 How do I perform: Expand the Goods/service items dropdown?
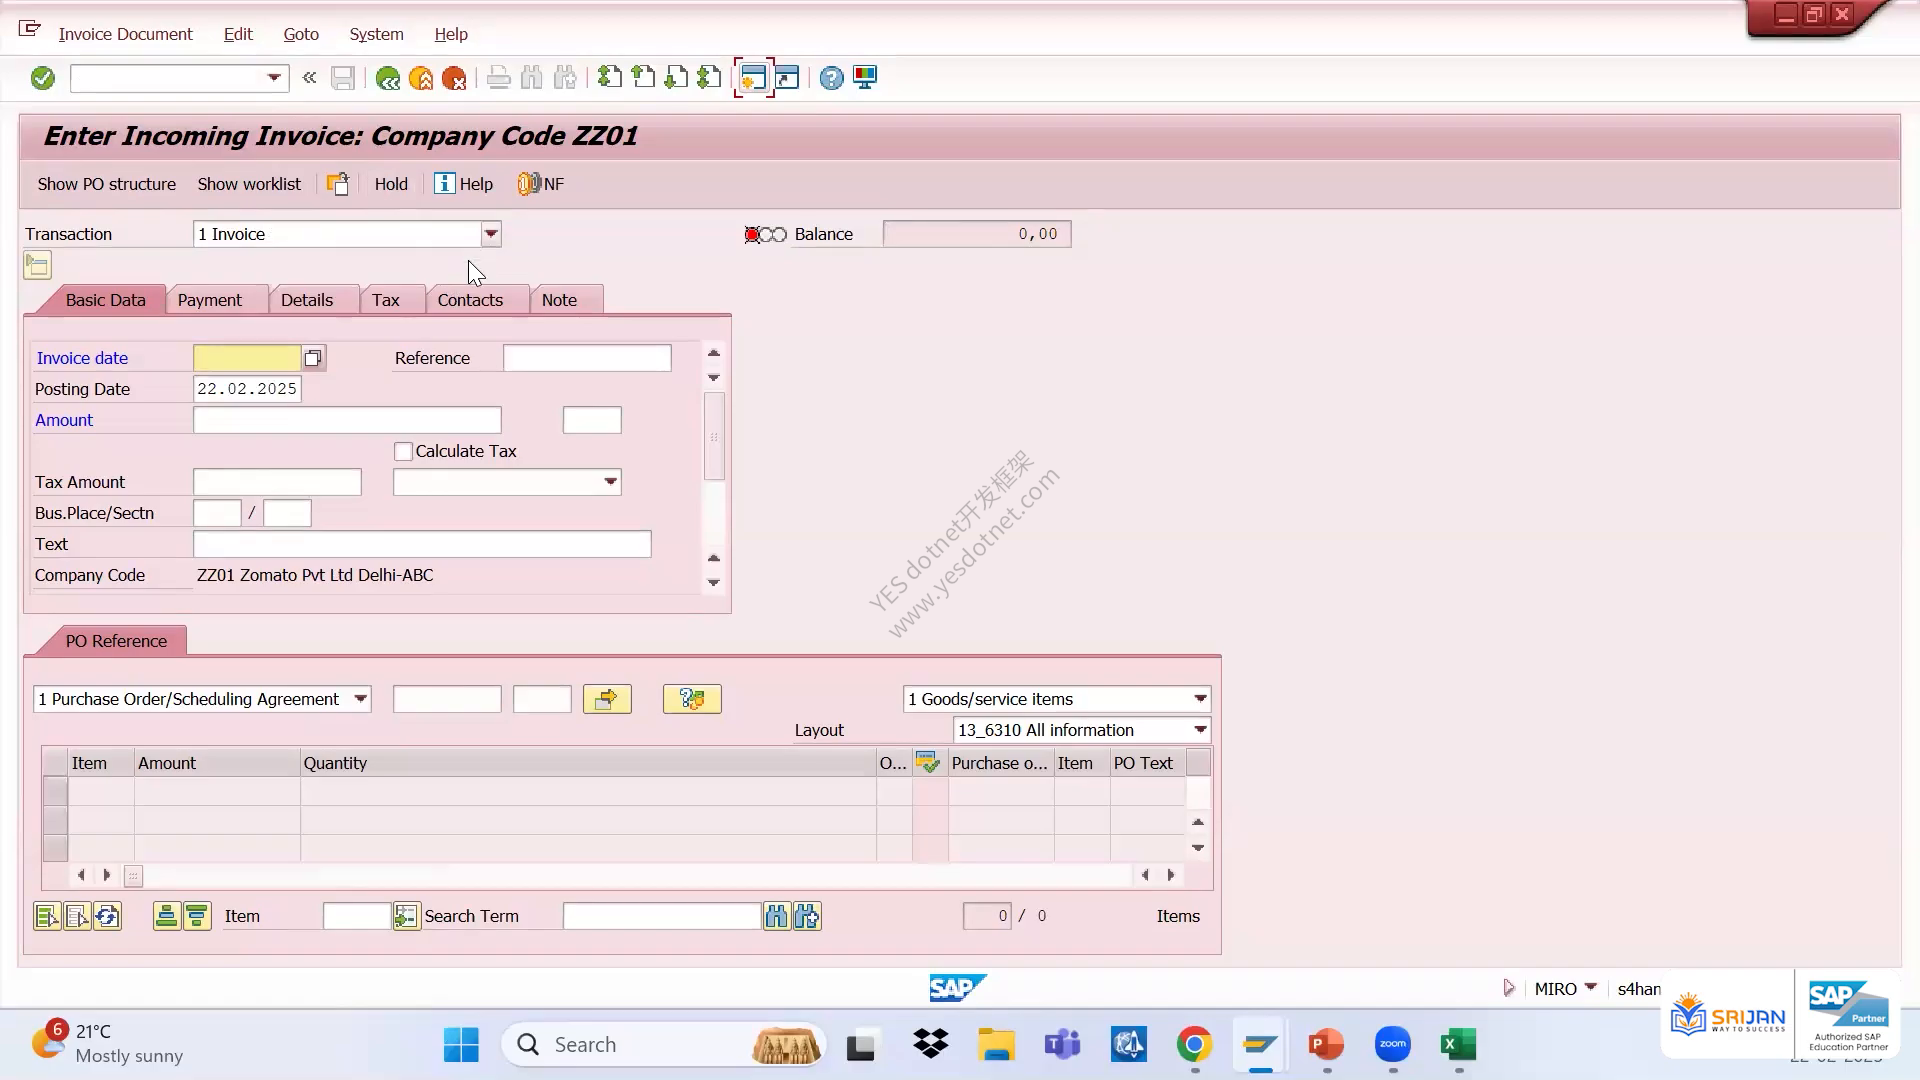1200,699
